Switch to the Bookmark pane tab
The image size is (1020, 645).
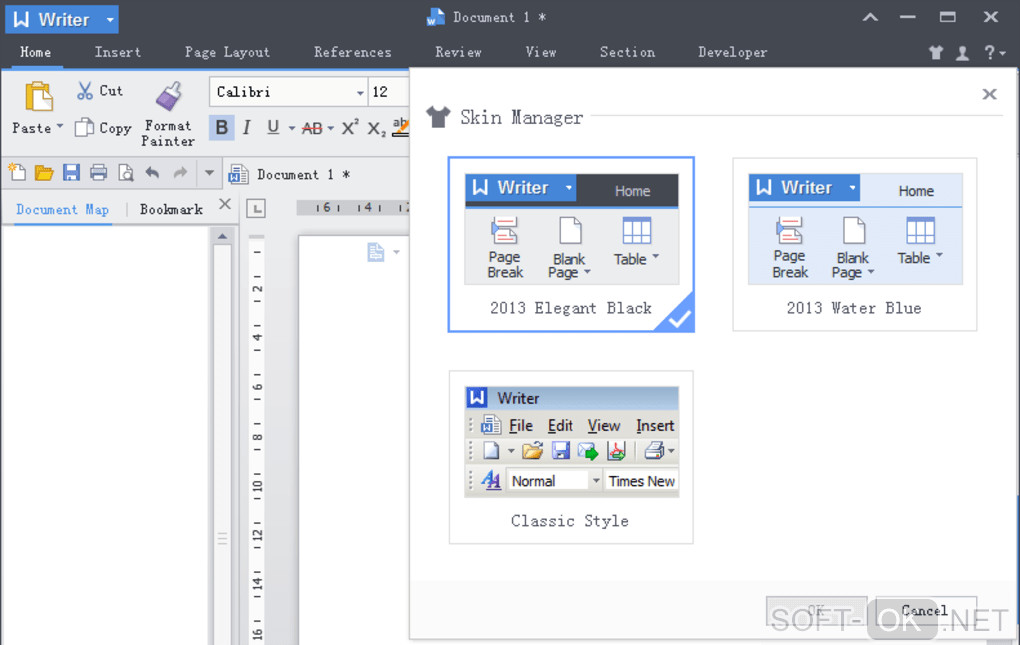[171, 209]
